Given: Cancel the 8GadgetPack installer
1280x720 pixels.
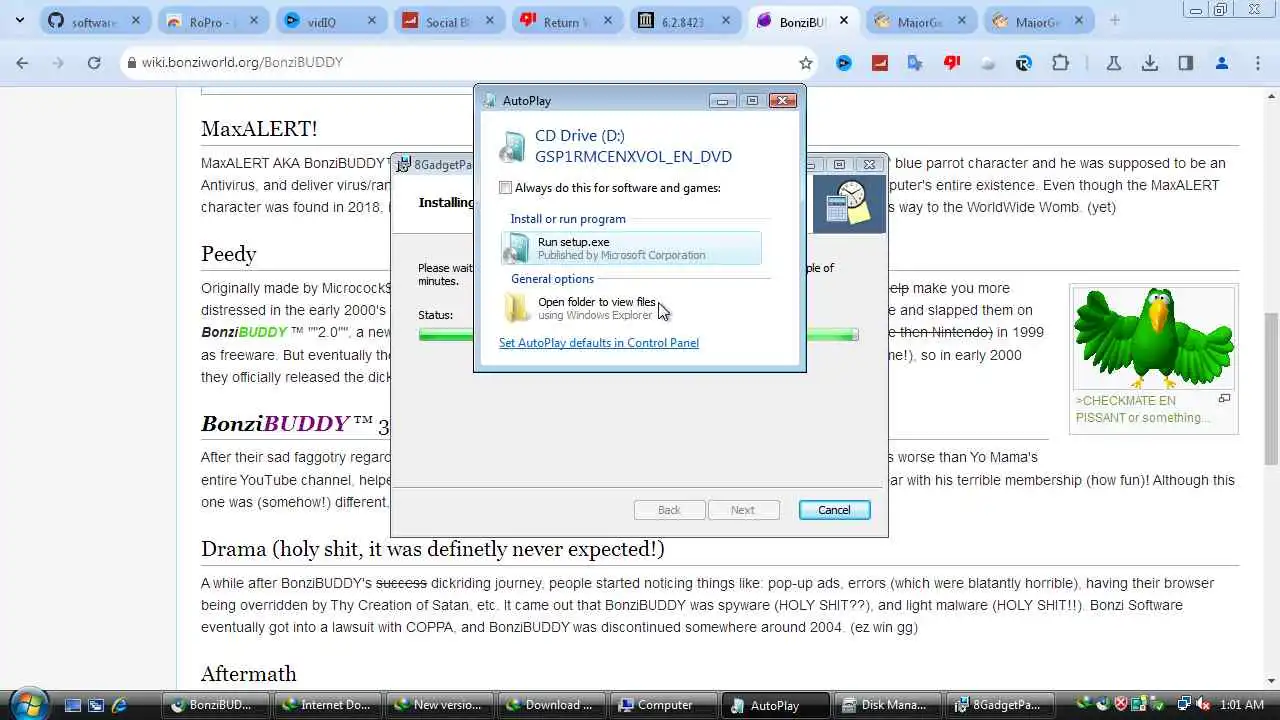Looking at the screenshot, I should tap(834, 510).
